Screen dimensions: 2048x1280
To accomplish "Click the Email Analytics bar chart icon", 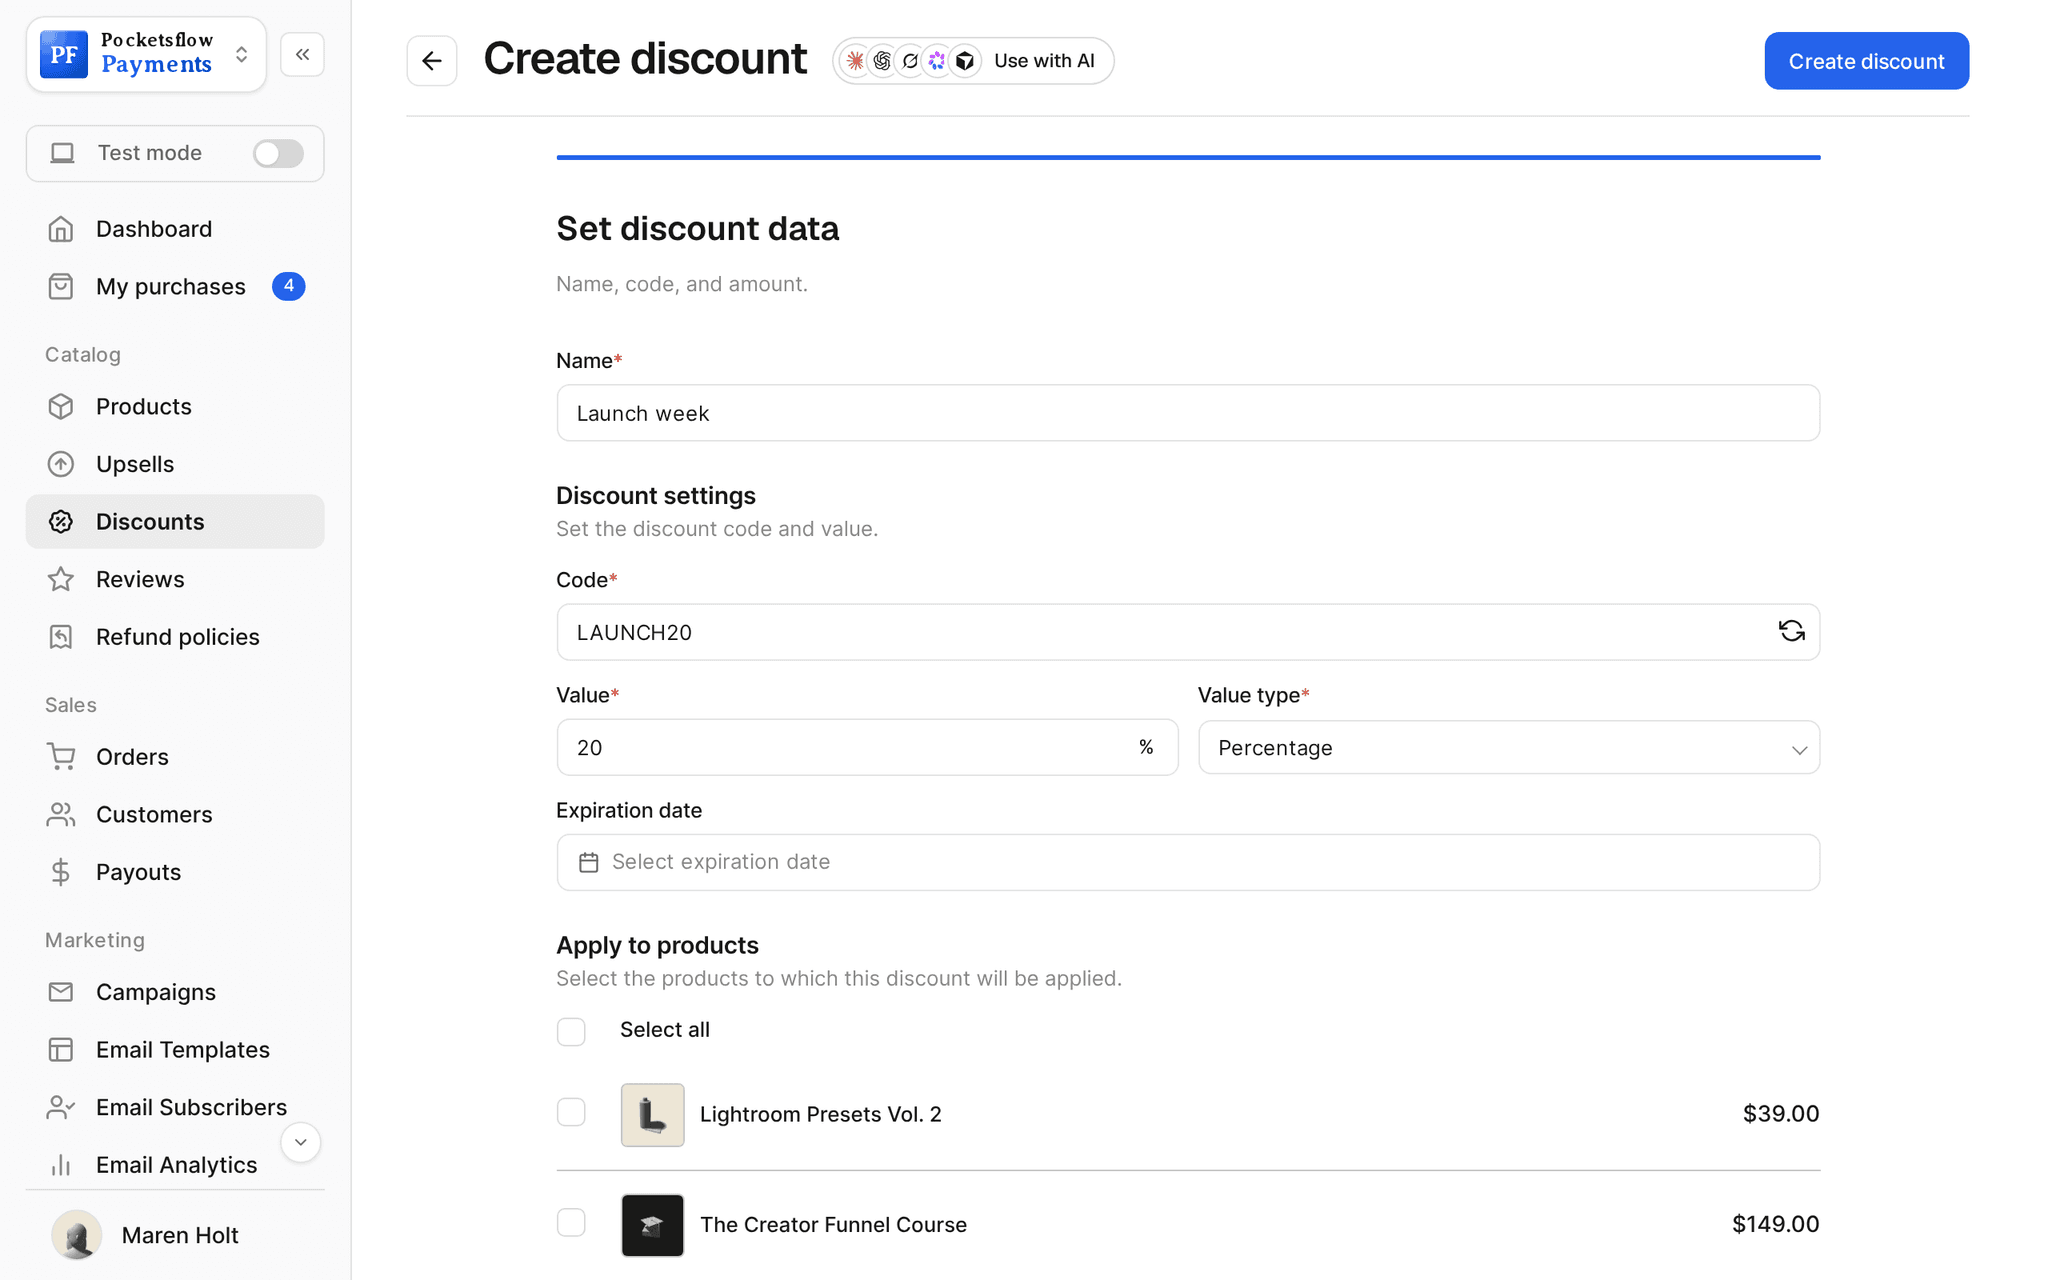I will click(x=61, y=1165).
